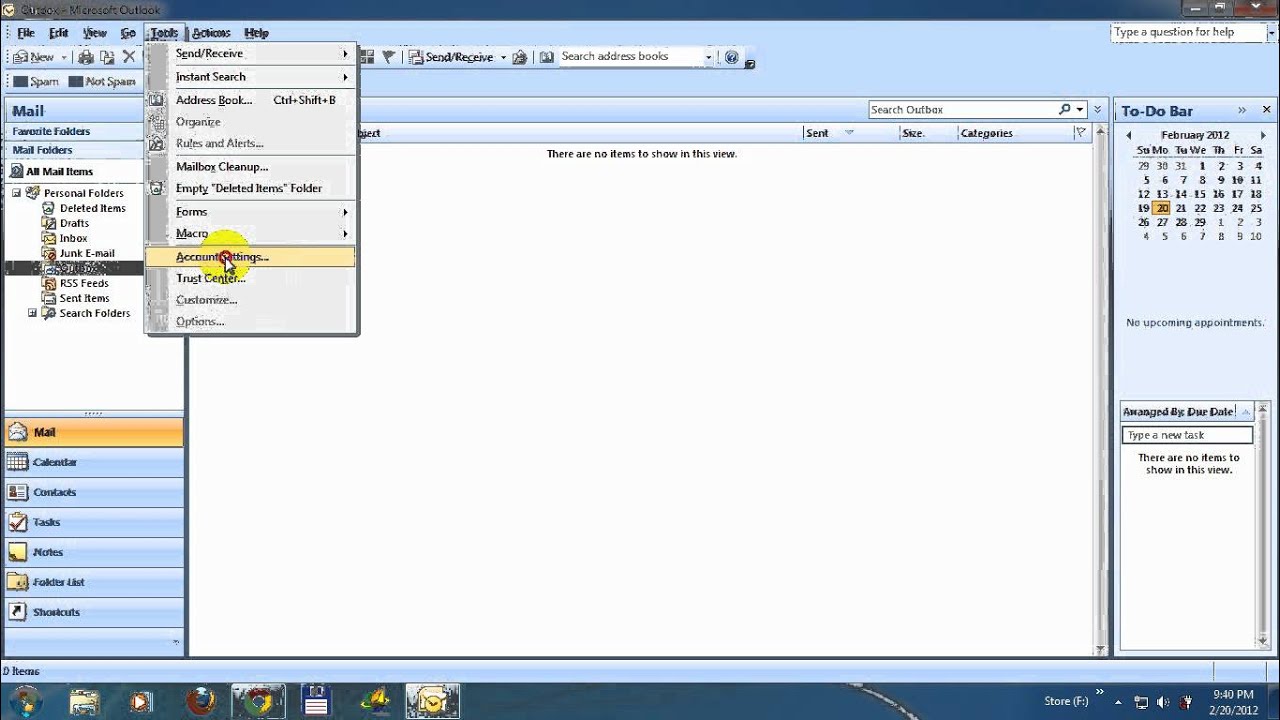Open the Categorize grid icon in toolbar

point(367,57)
